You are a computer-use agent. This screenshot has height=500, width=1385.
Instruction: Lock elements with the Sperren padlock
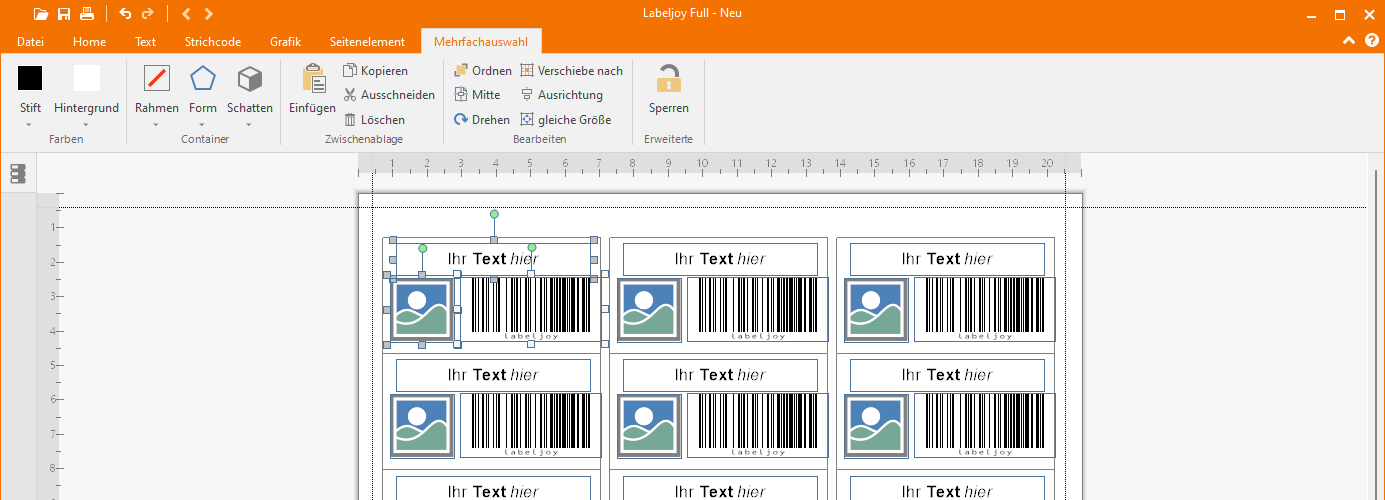click(669, 78)
